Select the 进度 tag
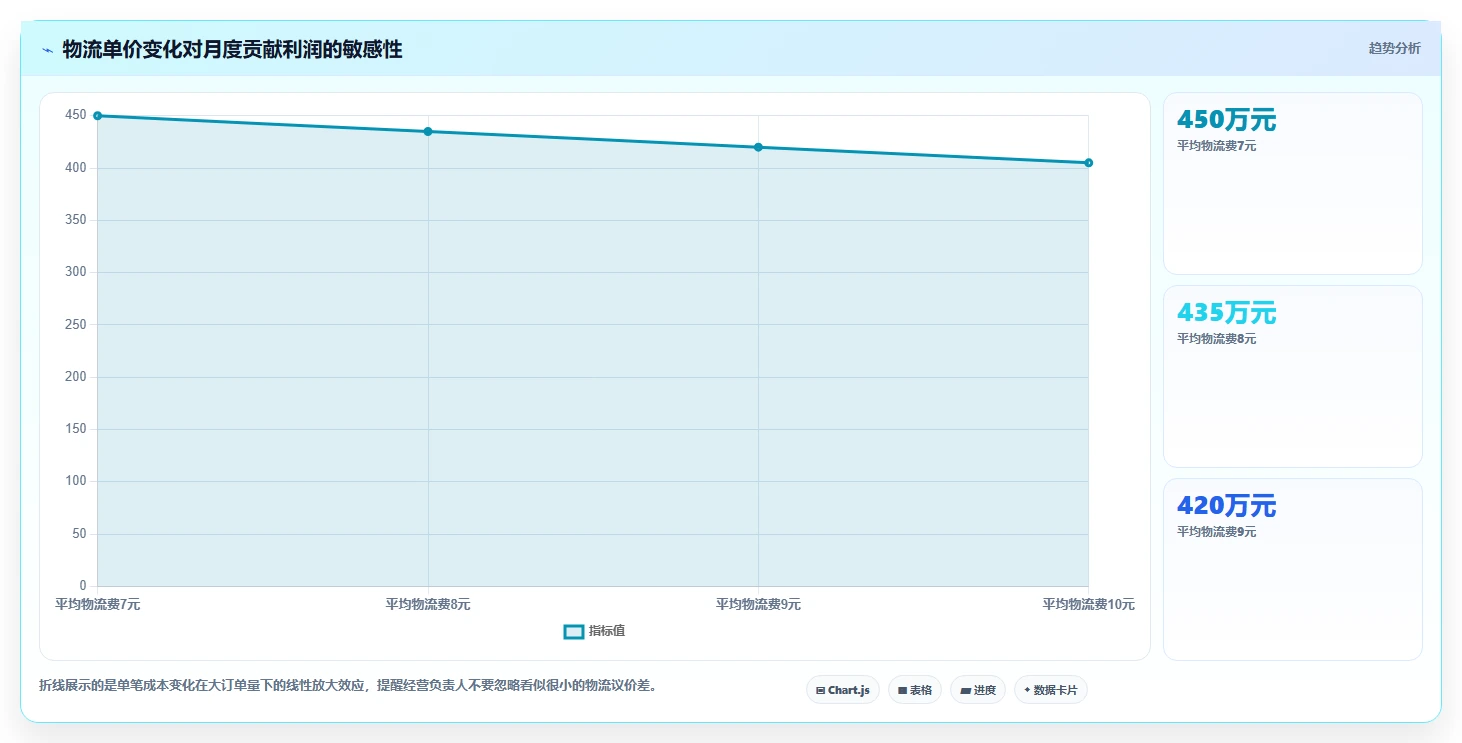This screenshot has width=1462, height=743. [978, 690]
